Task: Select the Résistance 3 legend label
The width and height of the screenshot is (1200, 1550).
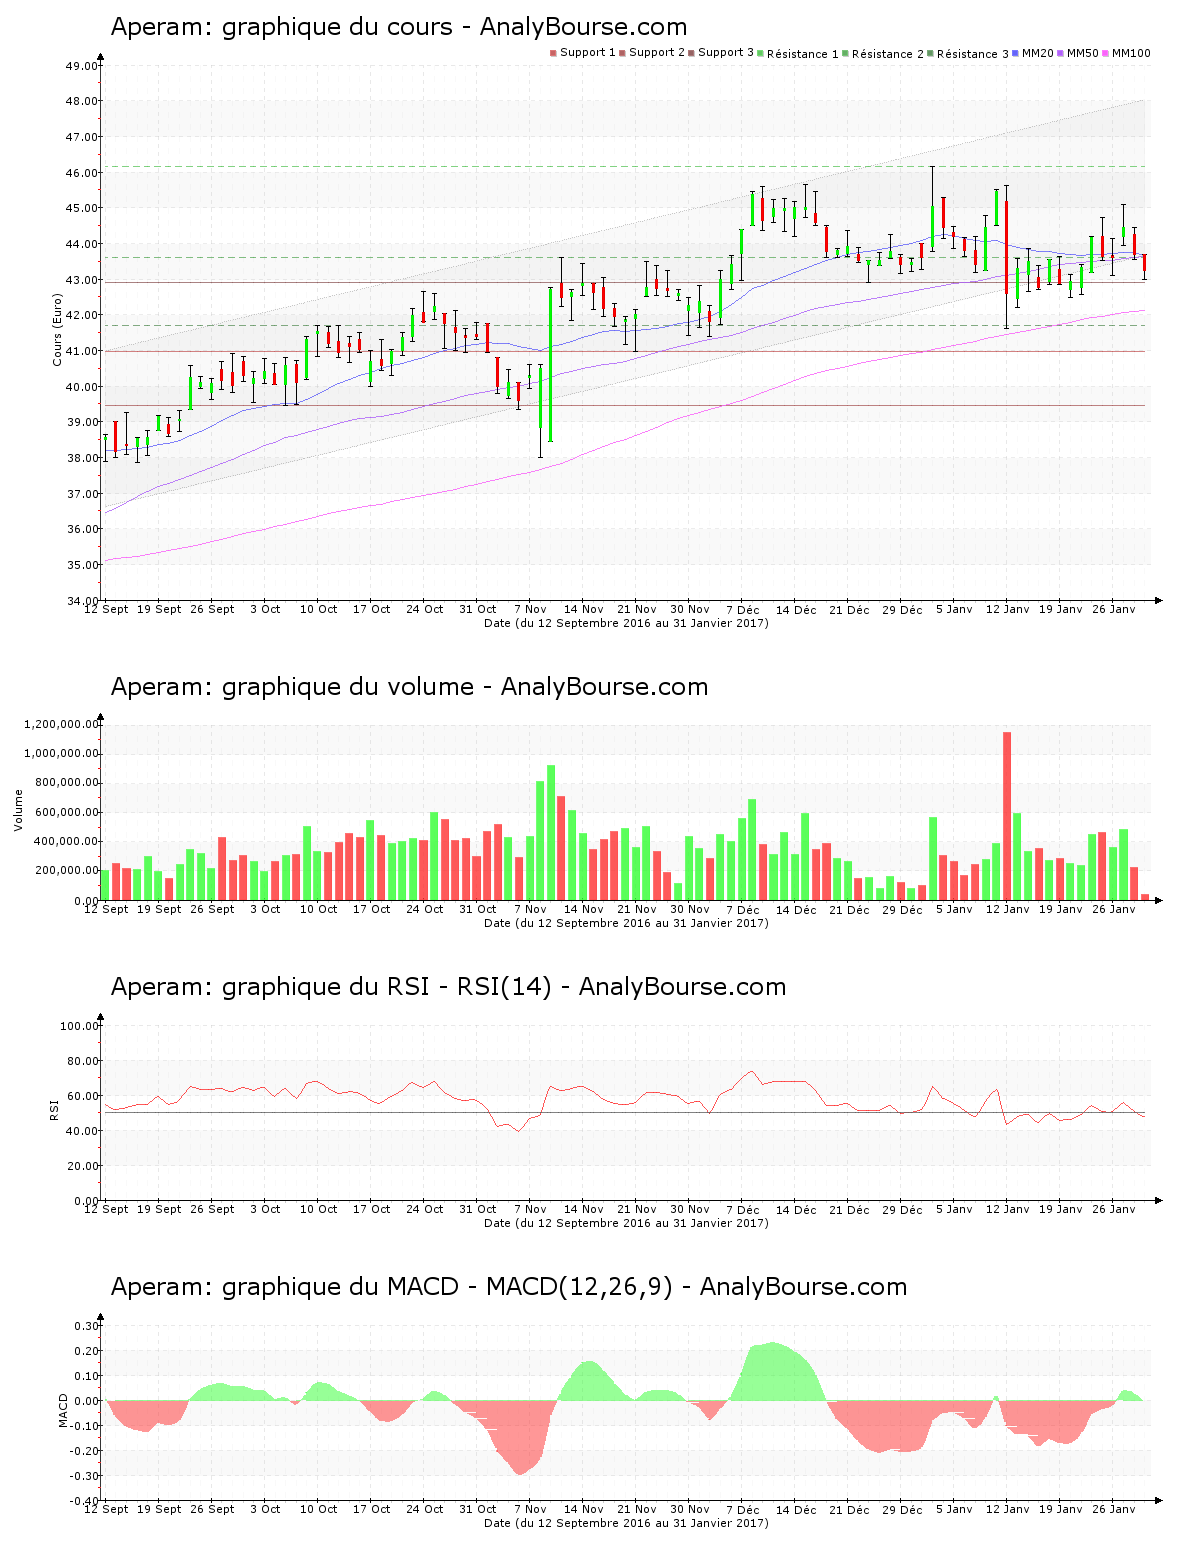Action: [x=973, y=54]
